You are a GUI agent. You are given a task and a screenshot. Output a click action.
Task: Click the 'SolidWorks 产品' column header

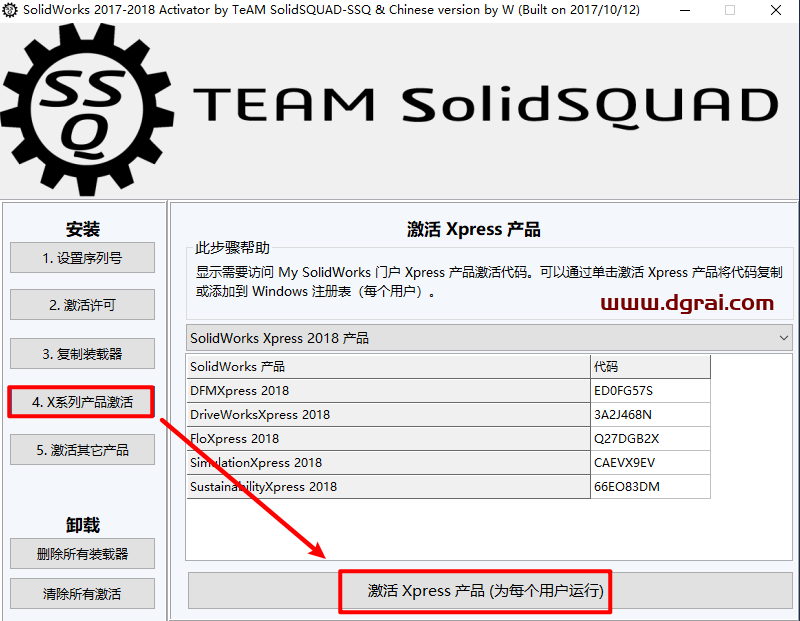[x=388, y=366]
